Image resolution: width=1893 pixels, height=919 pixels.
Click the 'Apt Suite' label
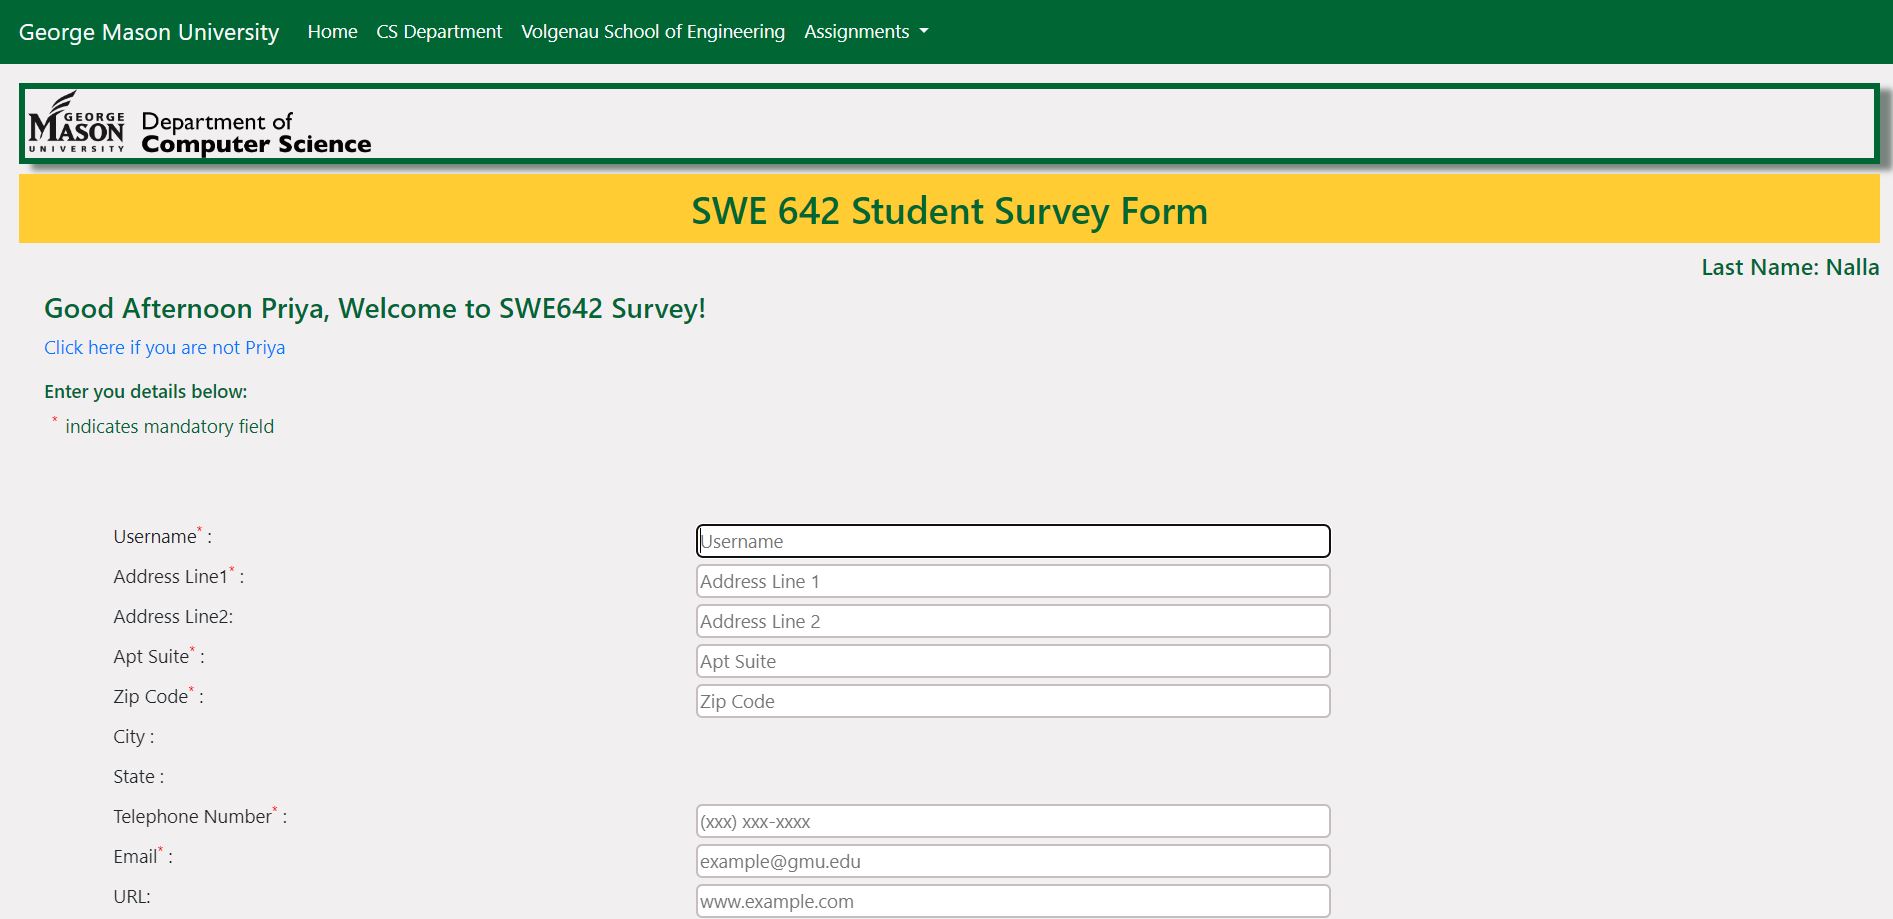(x=158, y=656)
